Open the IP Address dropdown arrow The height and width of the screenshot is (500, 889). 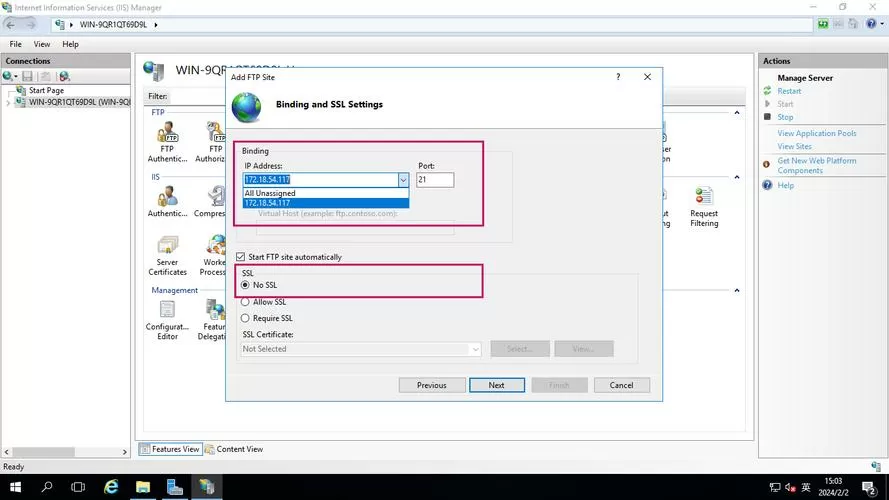pos(403,180)
